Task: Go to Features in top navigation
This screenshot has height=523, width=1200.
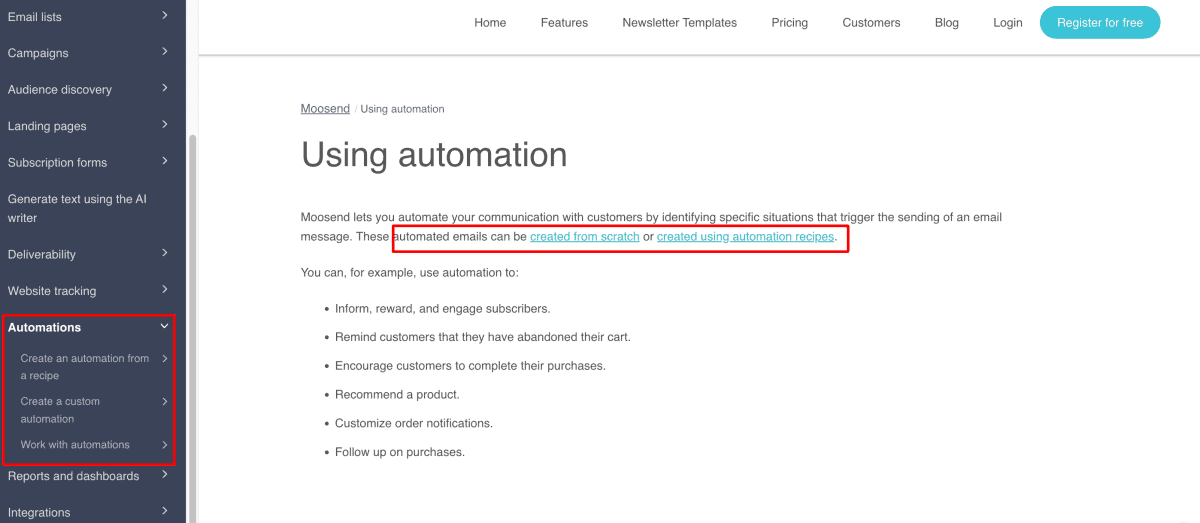Action: [x=564, y=23]
